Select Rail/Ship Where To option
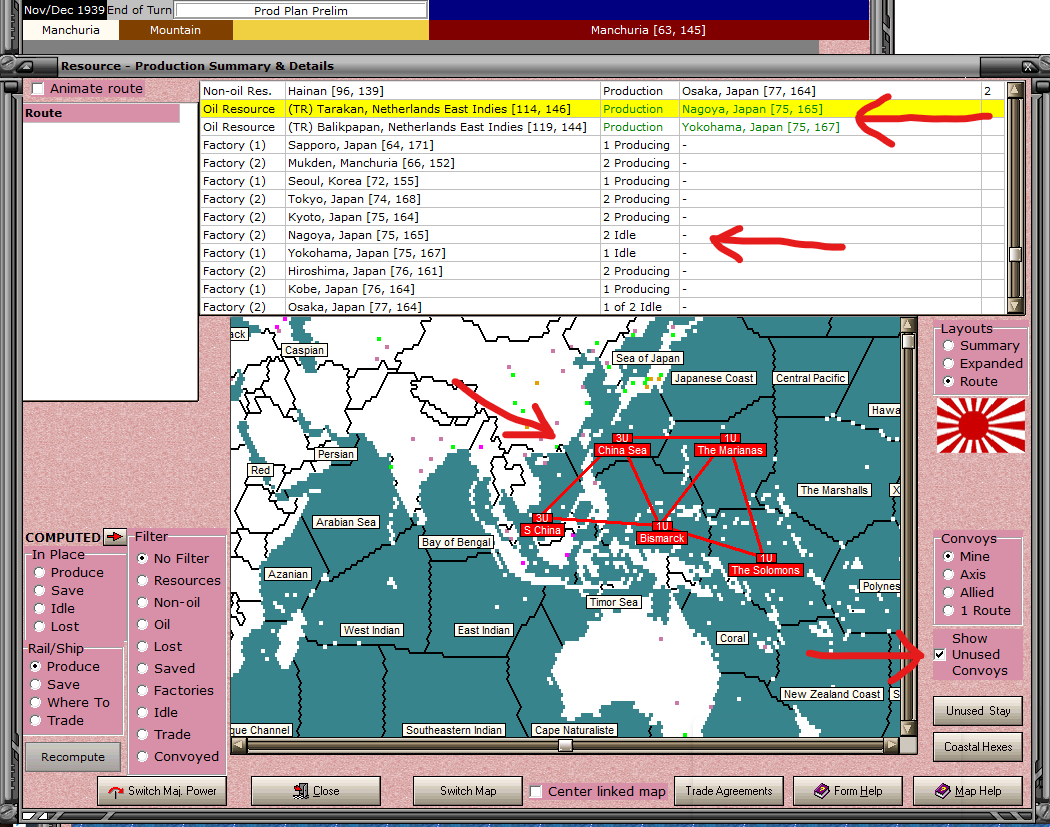This screenshot has width=1050, height=827. (x=35, y=702)
